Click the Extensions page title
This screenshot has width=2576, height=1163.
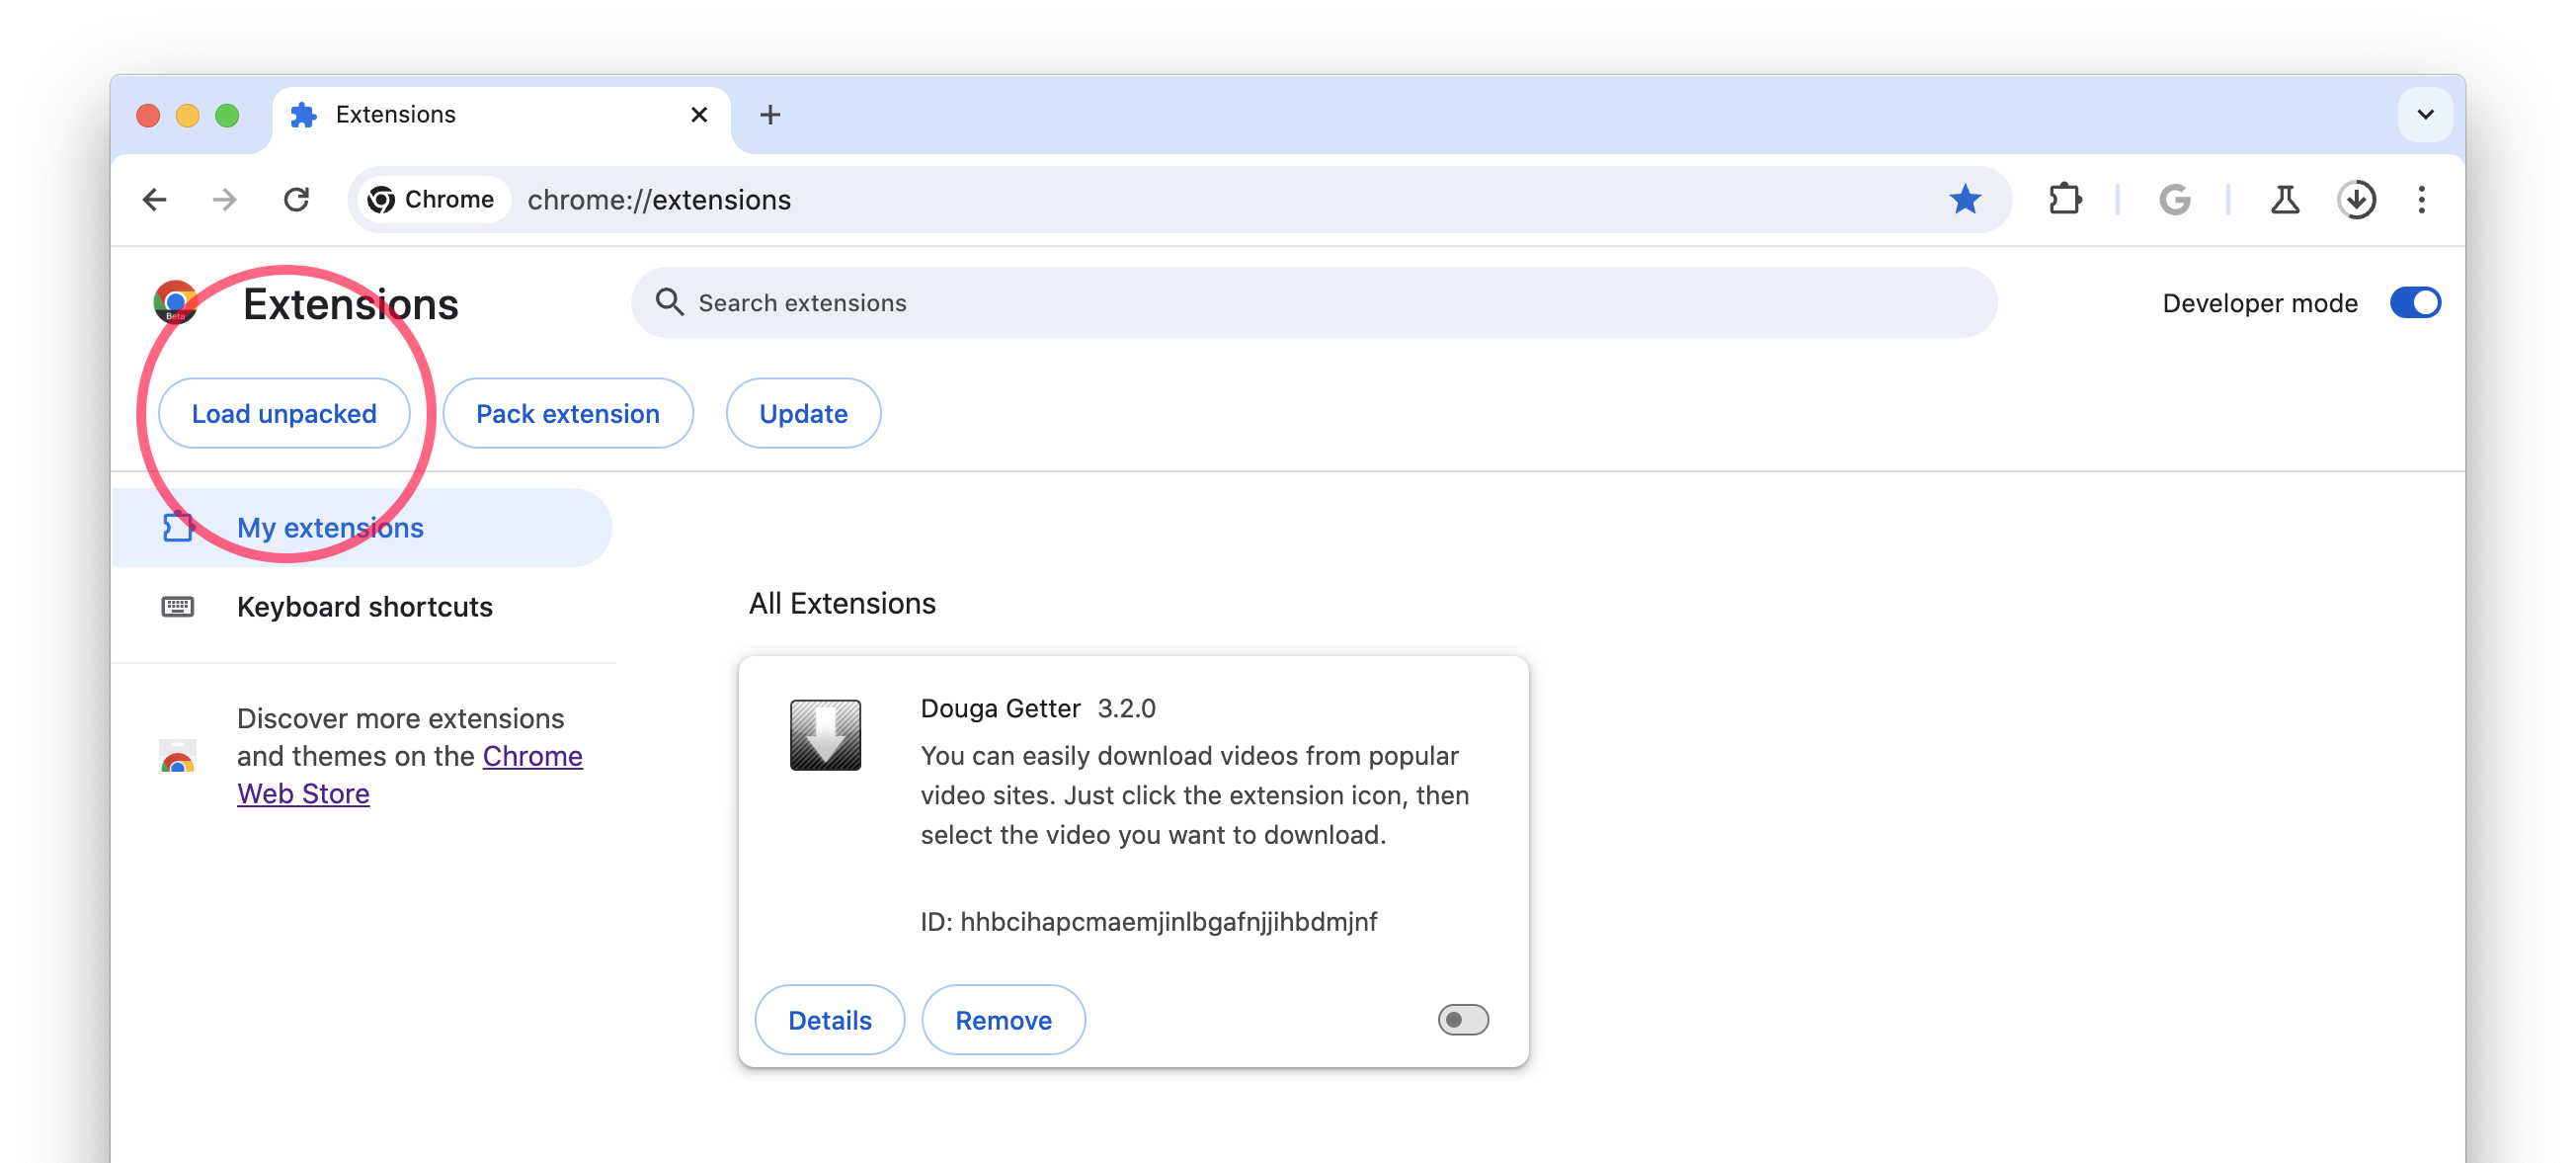[350, 304]
